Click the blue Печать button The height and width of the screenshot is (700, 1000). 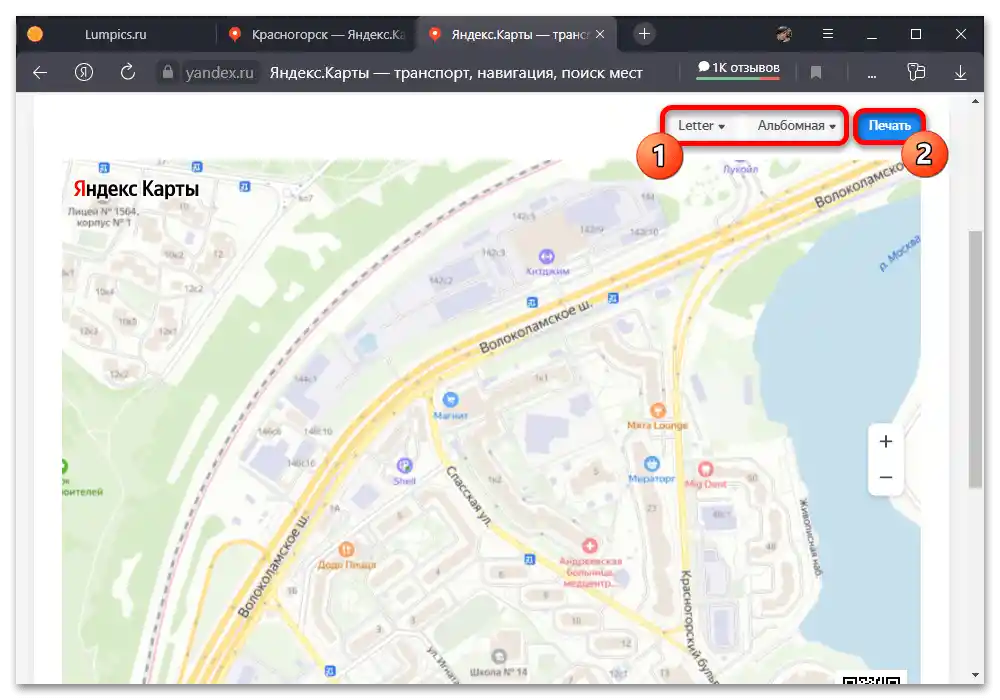click(889, 126)
